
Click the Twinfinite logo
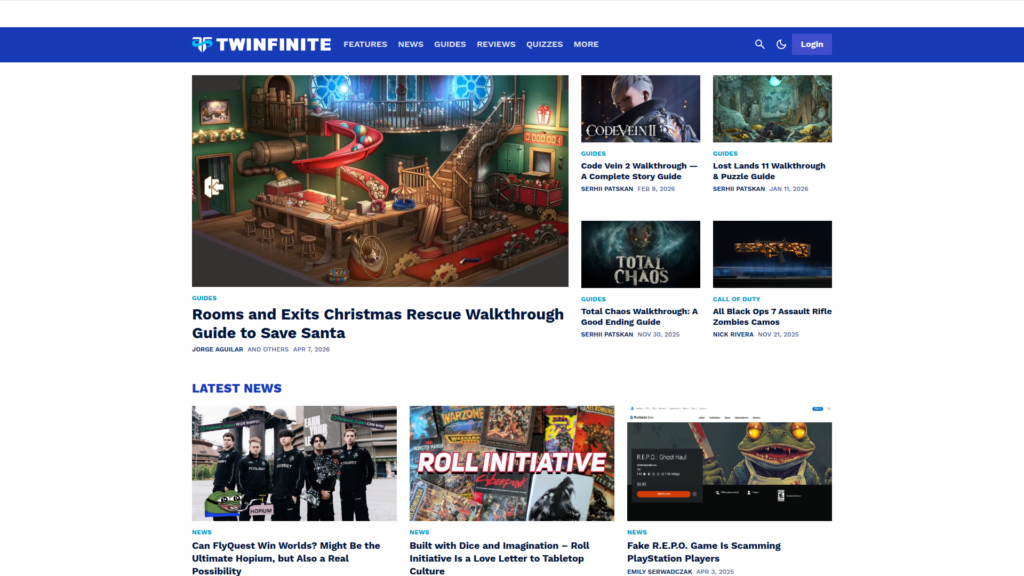[261, 44]
